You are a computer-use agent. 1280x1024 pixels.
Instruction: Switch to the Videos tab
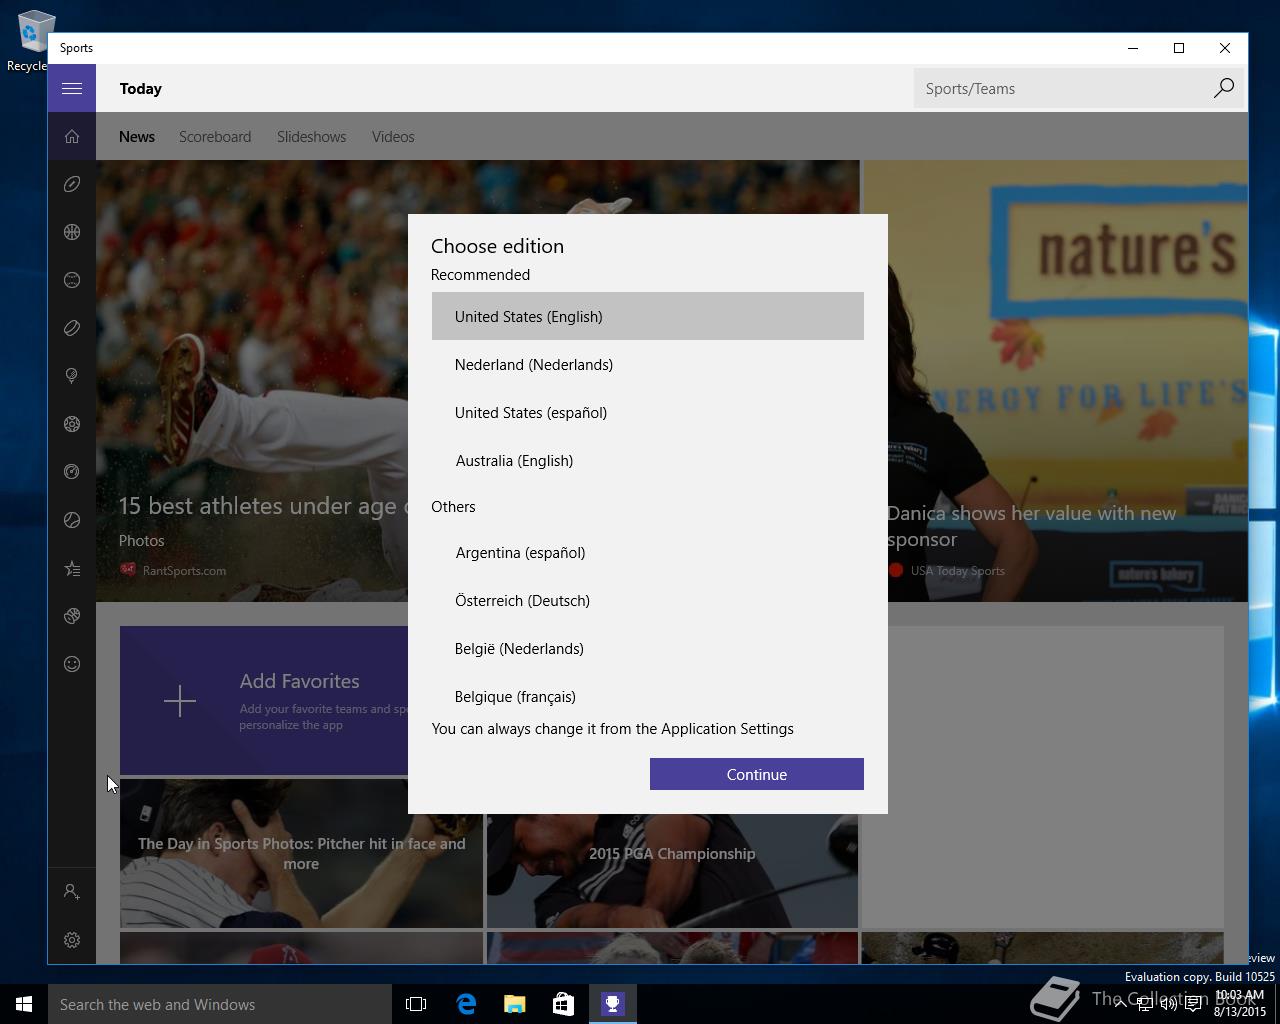point(393,137)
